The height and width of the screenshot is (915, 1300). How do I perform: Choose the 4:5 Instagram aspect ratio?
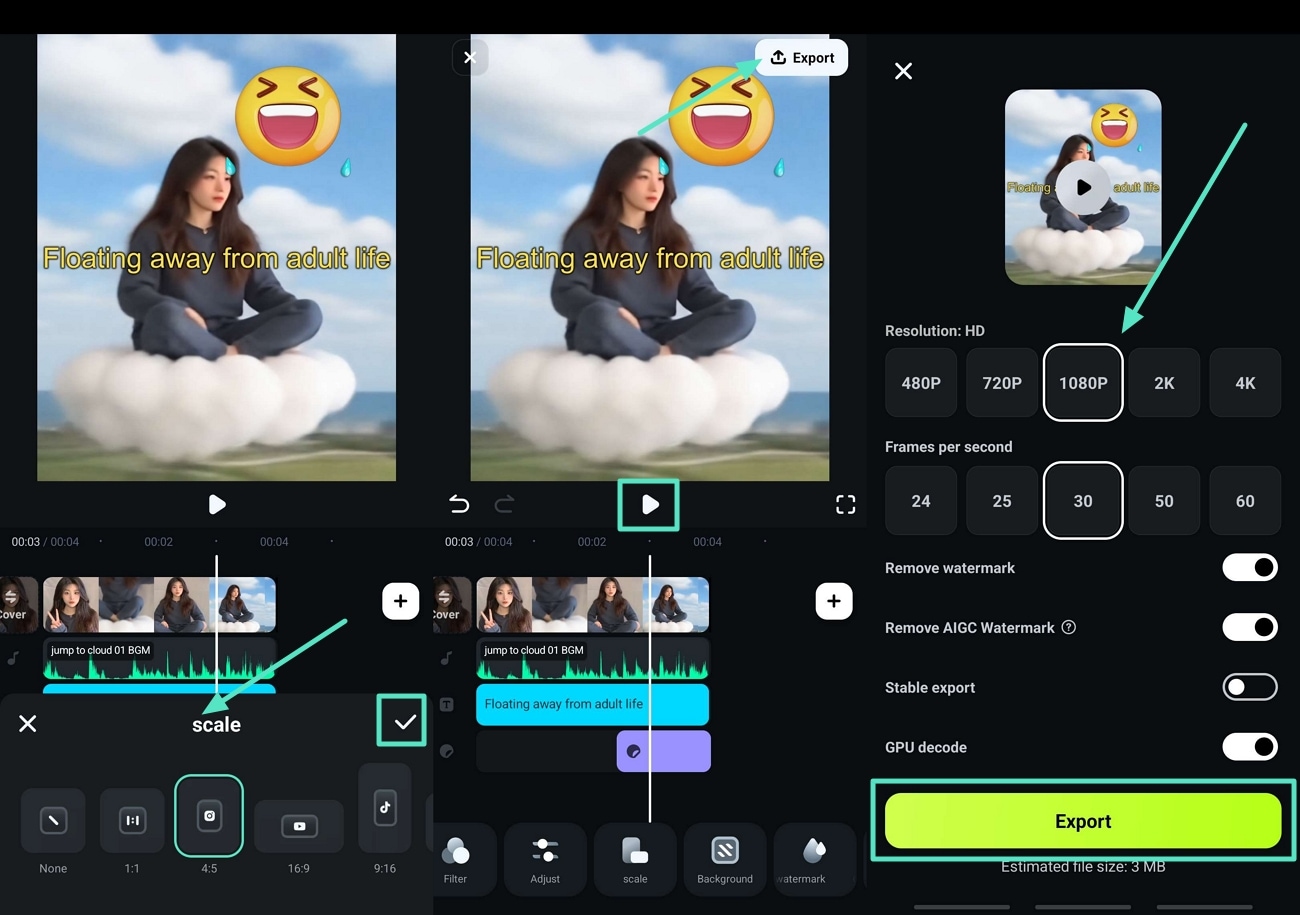point(209,816)
